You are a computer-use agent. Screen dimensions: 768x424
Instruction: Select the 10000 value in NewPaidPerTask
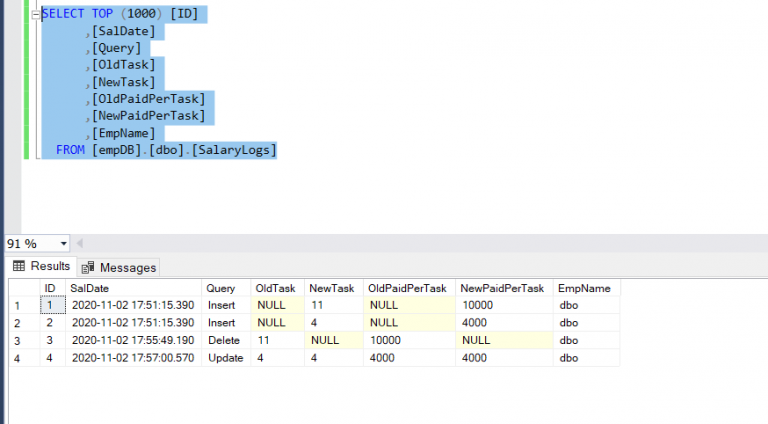click(x=479, y=305)
